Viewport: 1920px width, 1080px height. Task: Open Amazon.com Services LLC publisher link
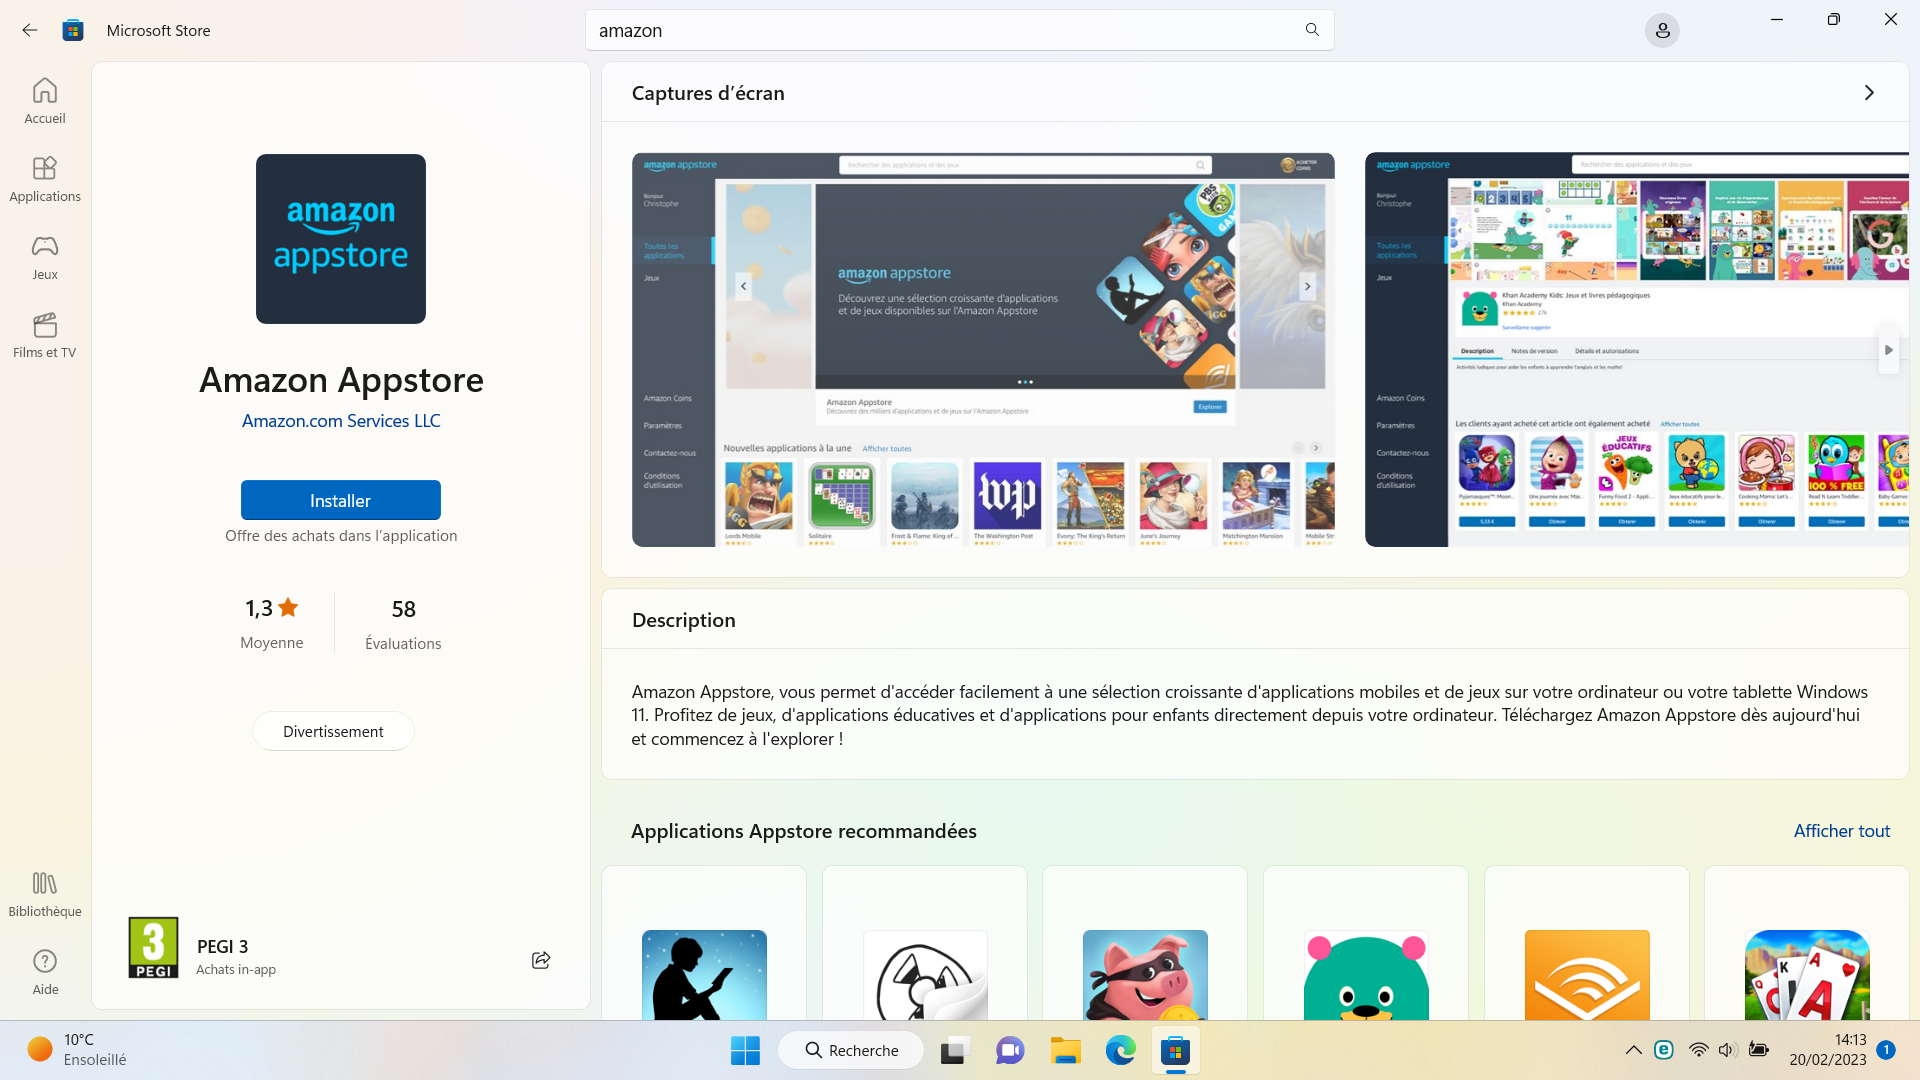(x=341, y=421)
